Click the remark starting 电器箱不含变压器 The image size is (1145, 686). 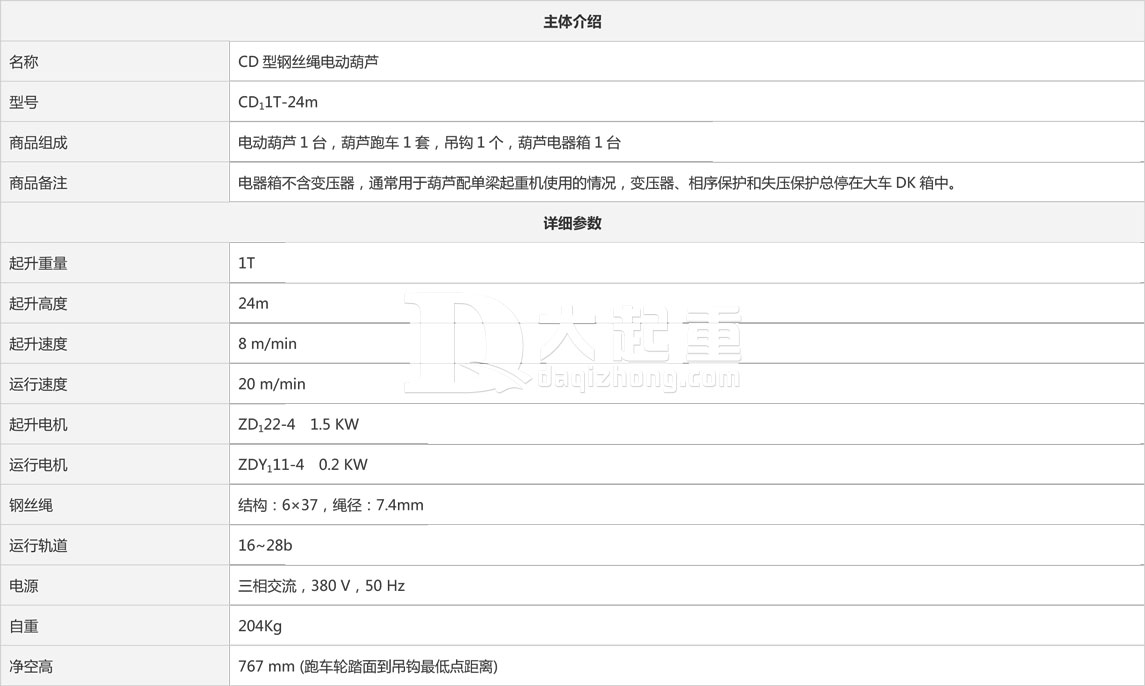[597, 183]
